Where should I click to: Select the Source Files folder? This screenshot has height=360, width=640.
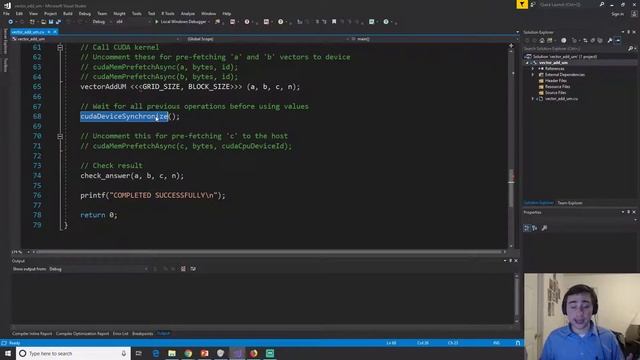tap(555, 93)
